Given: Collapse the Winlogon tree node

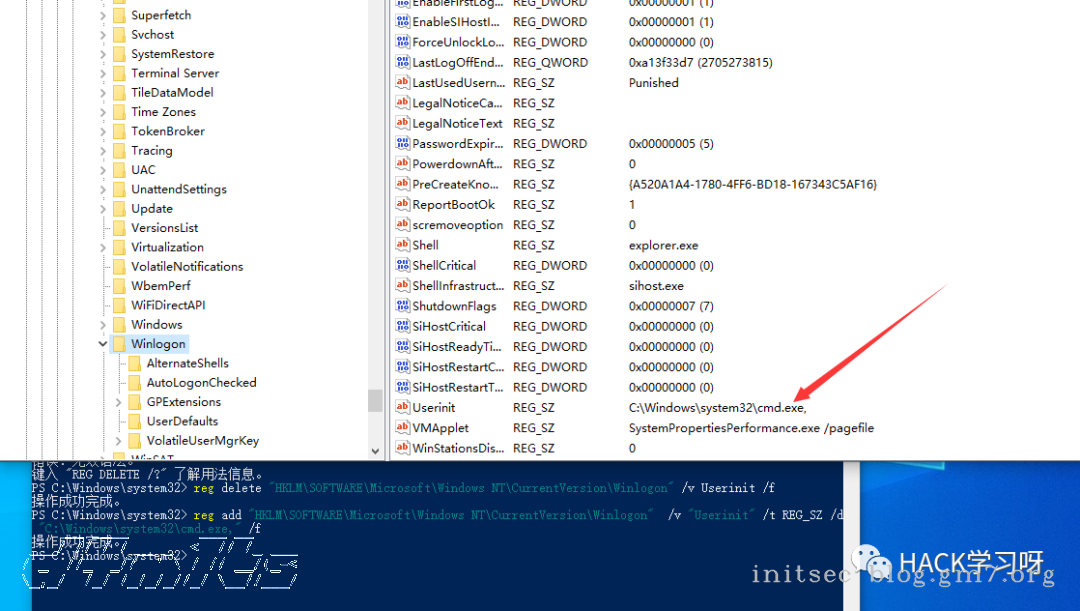Looking at the screenshot, I should [x=103, y=344].
